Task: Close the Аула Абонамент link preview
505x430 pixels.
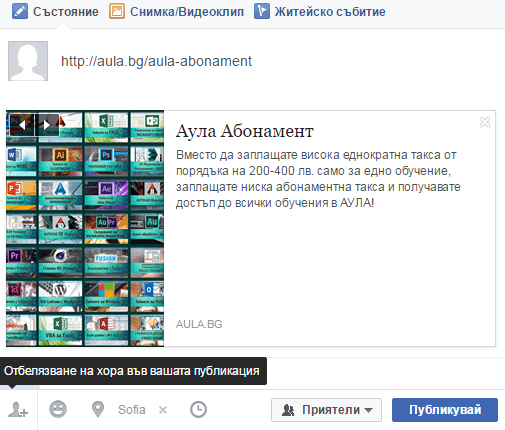Action: (x=485, y=122)
